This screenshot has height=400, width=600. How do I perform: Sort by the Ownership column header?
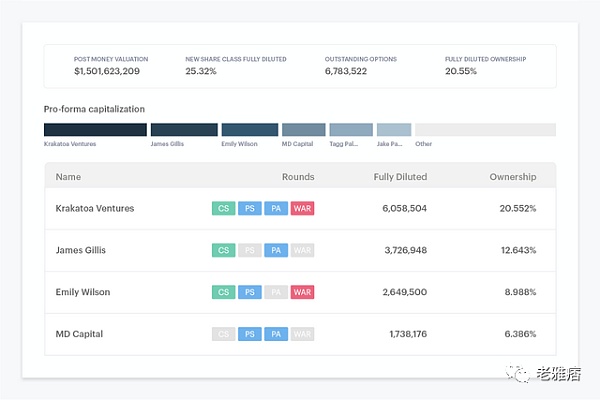click(512, 177)
